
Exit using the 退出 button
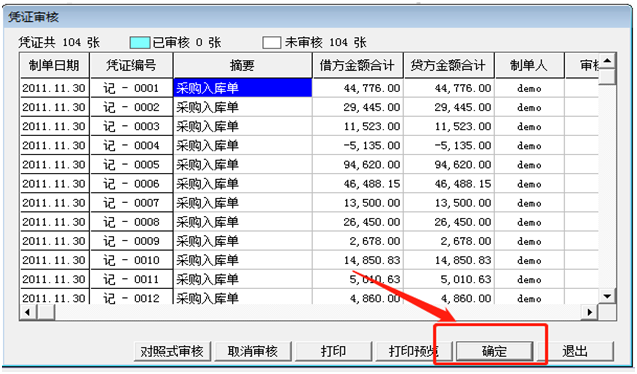(x=575, y=351)
